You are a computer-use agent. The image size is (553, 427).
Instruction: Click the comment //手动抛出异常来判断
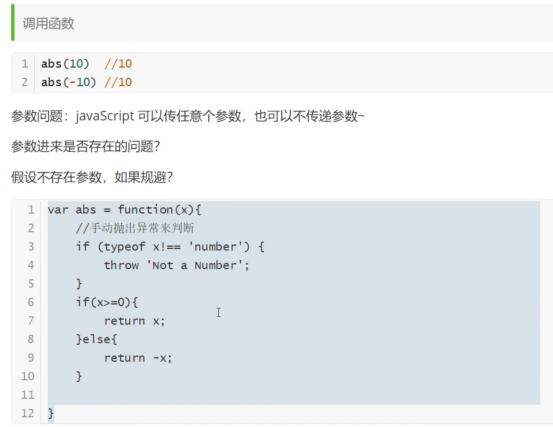pyautogui.click(x=135, y=228)
